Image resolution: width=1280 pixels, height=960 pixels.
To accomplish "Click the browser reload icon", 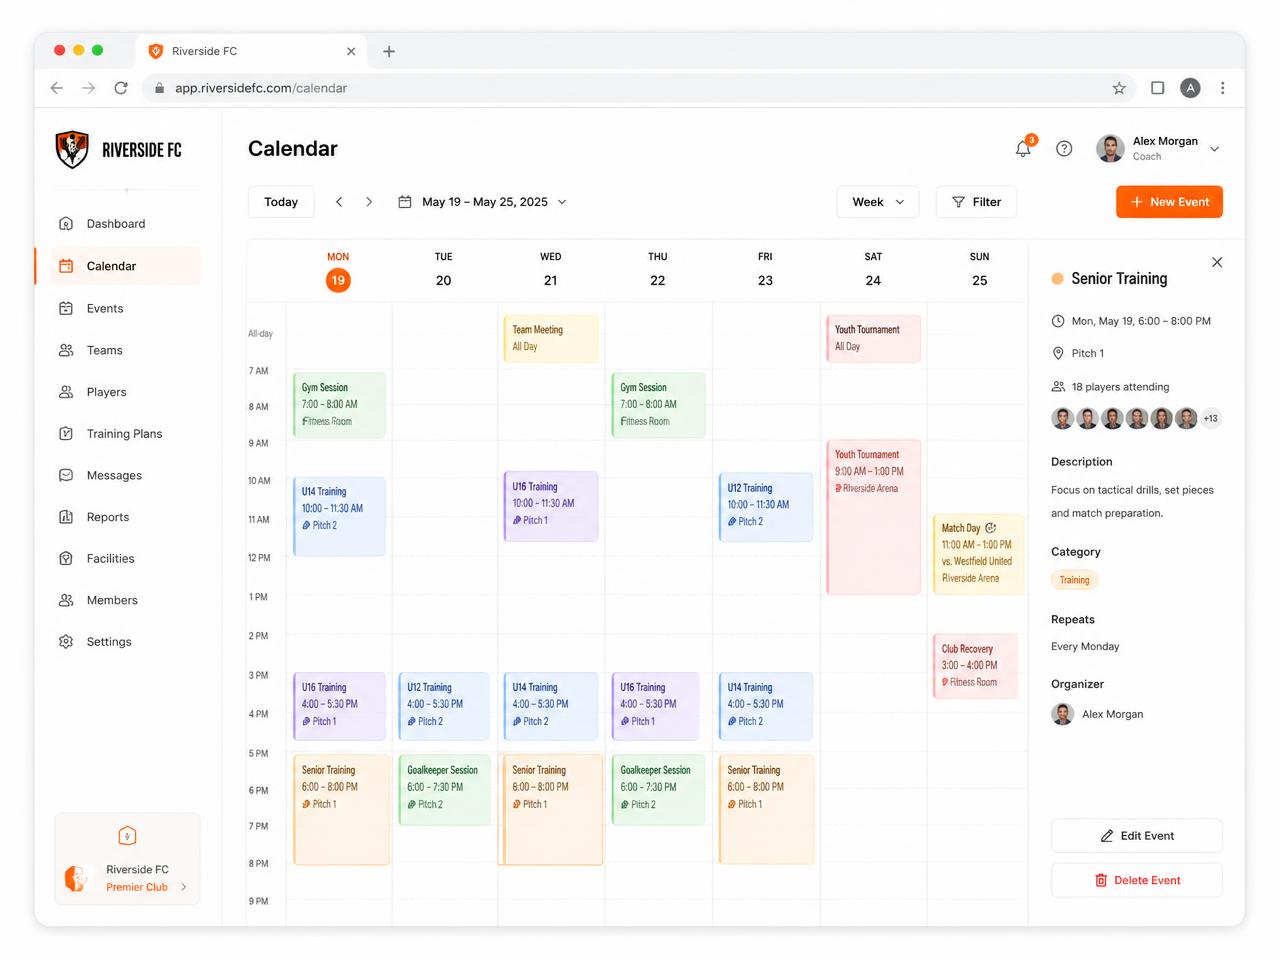I will pos(121,88).
